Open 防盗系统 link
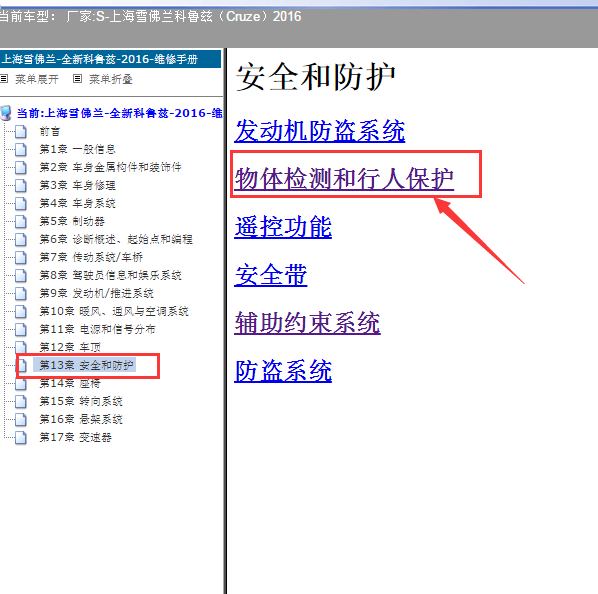598x594 pixels. (x=283, y=371)
